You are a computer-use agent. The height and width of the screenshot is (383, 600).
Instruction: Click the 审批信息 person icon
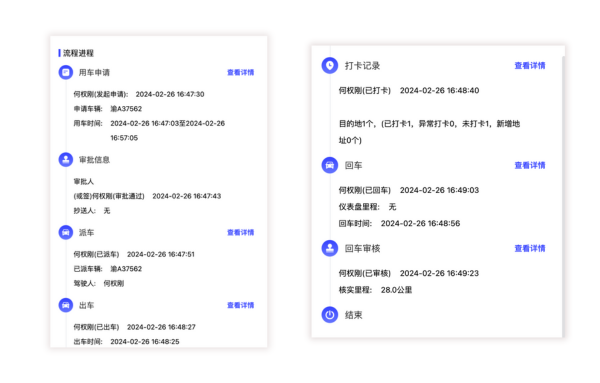coord(66,160)
